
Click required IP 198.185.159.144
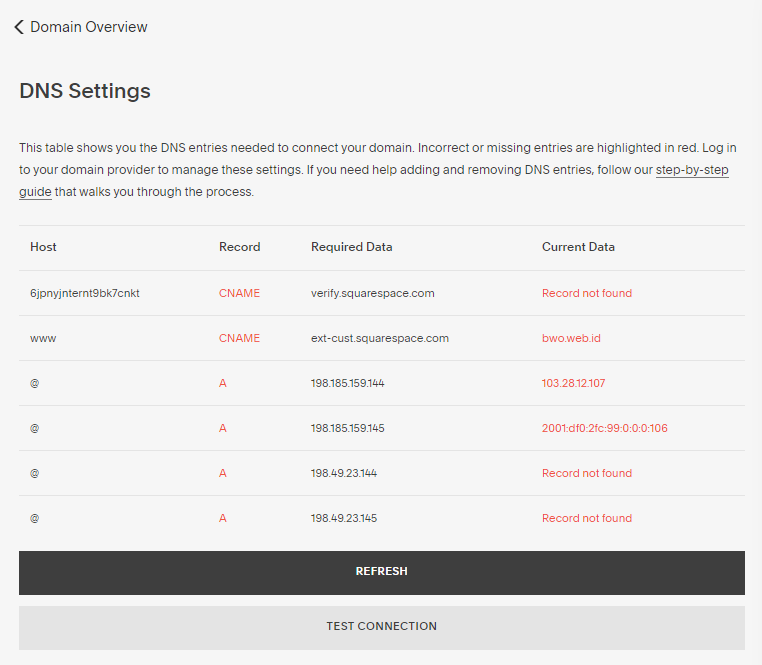pyautogui.click(x=347, y=383)
